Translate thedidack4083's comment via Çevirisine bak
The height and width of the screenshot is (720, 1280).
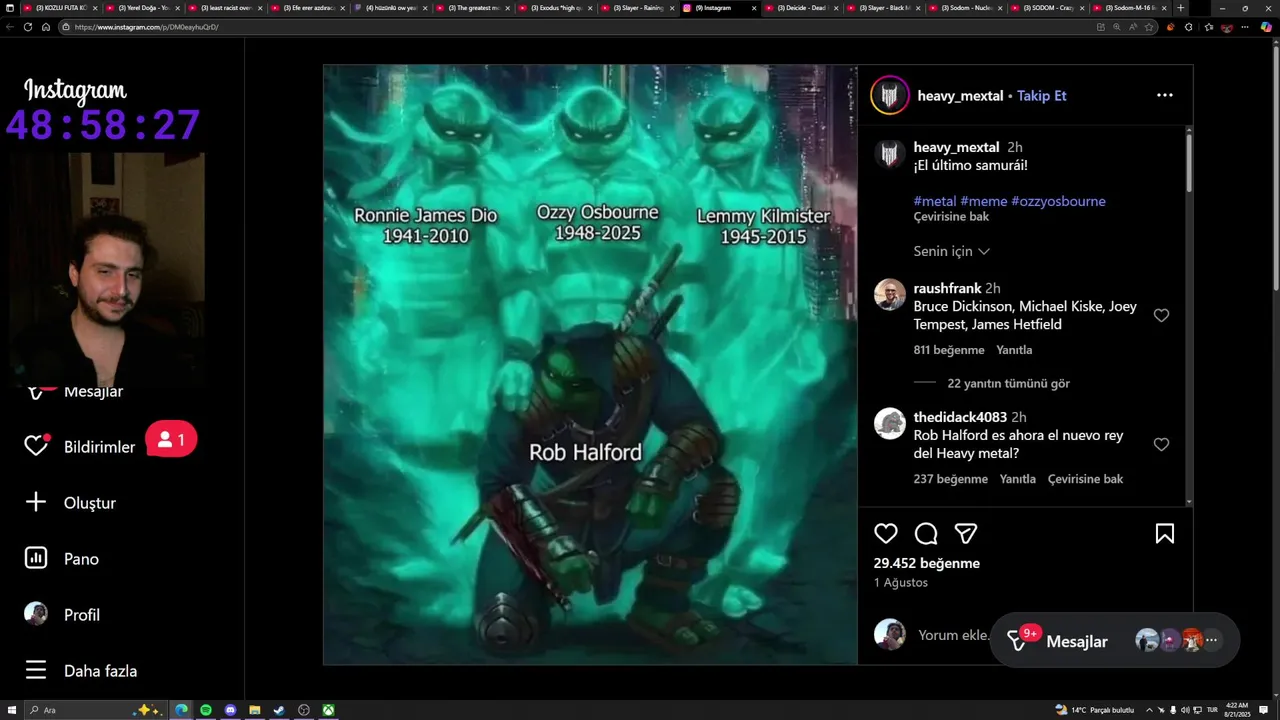click(x=1086, y=479)
